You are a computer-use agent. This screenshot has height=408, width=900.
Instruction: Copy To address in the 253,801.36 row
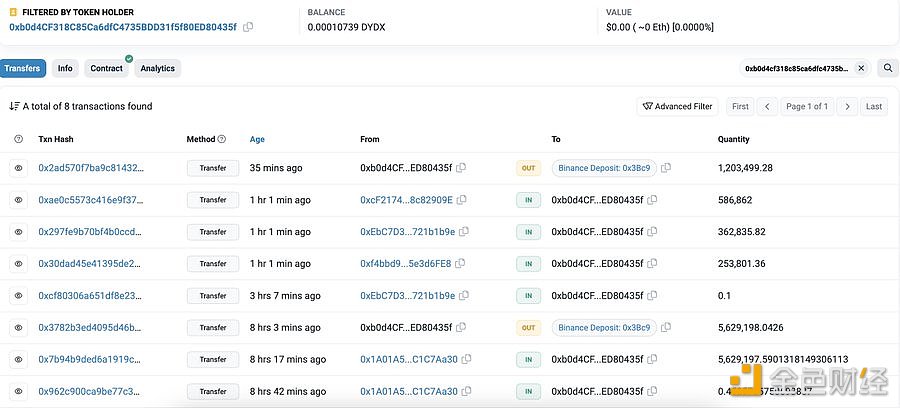click(x=652, y=264)
